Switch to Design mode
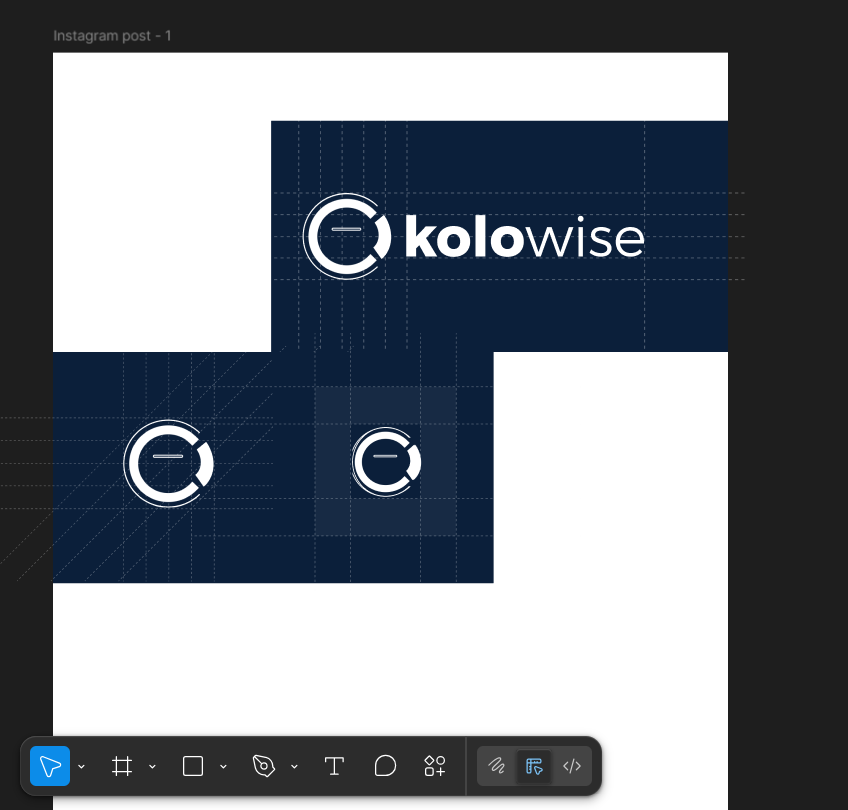 tap(534, 766)
